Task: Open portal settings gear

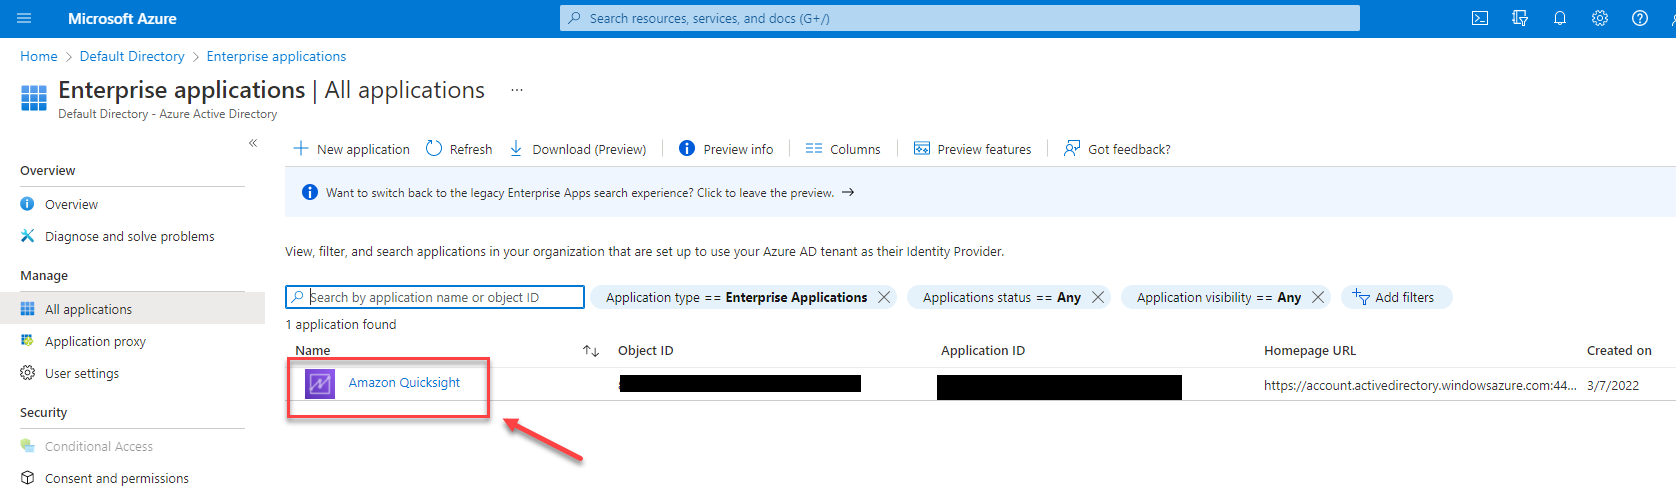Action: point(1600,18)
